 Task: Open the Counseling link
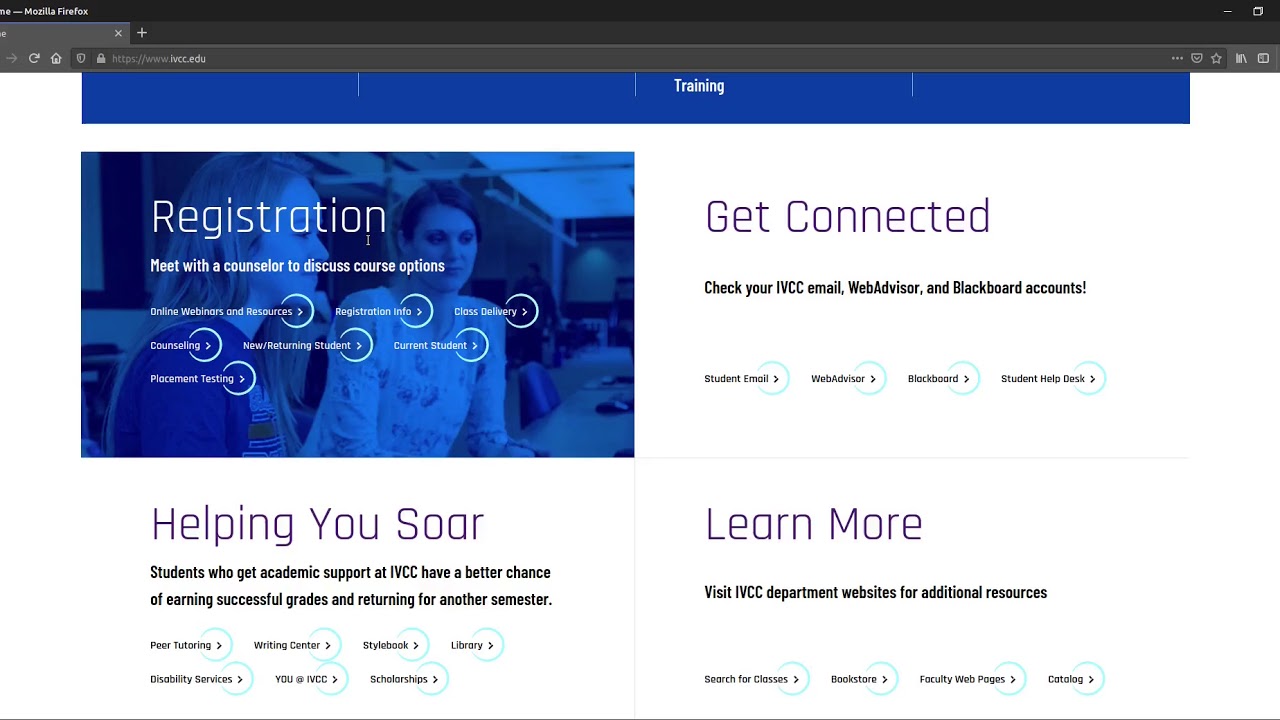click(x=184, y=345)
